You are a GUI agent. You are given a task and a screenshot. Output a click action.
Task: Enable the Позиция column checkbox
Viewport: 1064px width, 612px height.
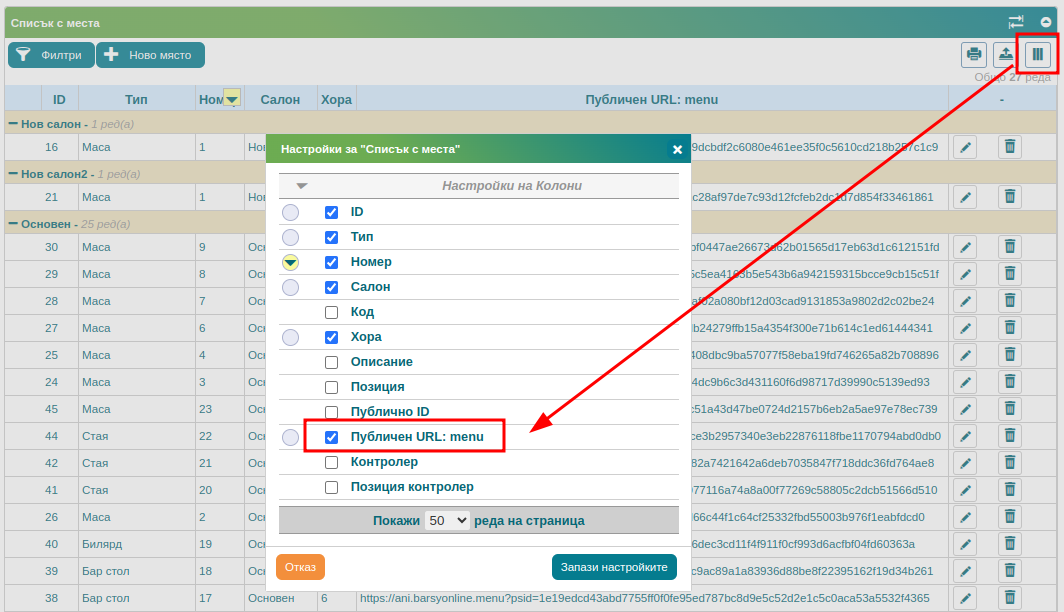(x=331, y=387)
